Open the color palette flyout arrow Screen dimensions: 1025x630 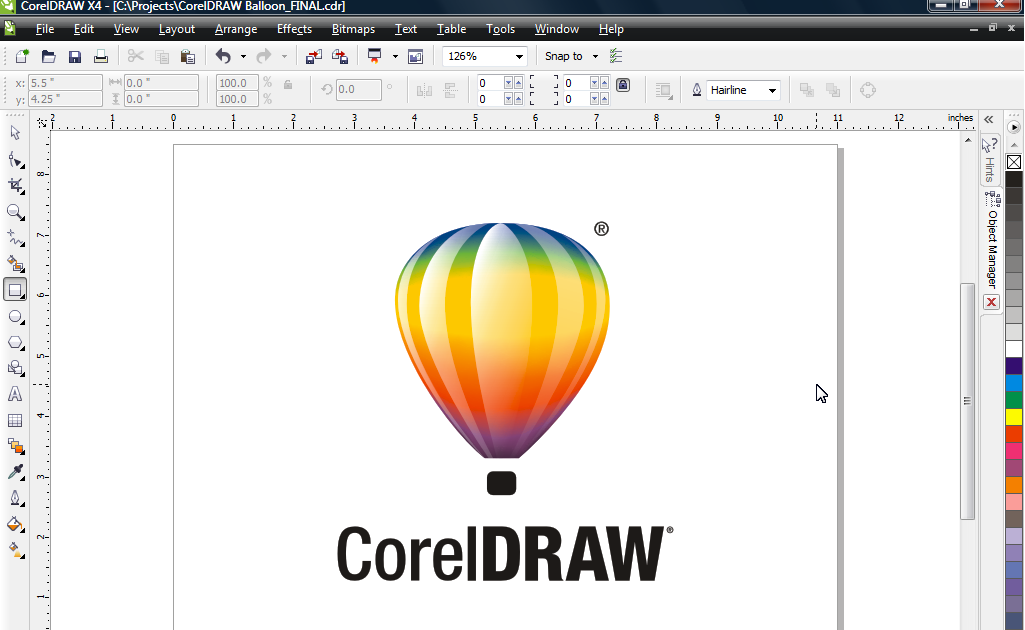tap(1014, 127)
